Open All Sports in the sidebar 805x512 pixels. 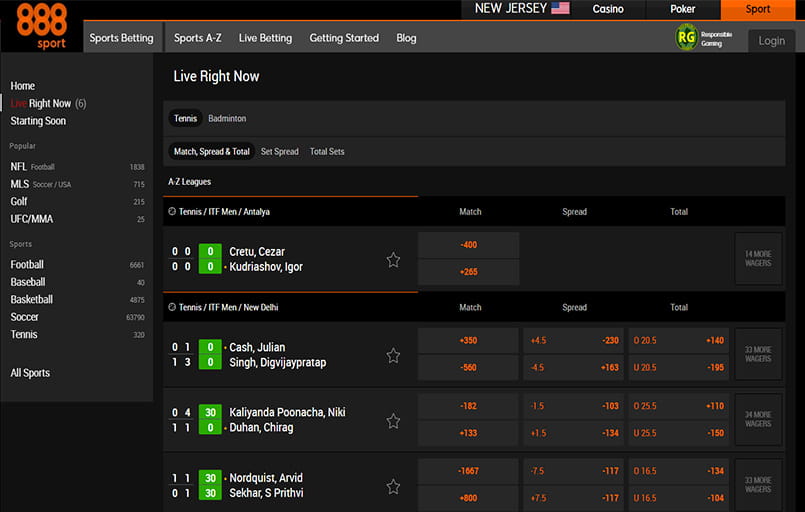[x=30, y=373]
